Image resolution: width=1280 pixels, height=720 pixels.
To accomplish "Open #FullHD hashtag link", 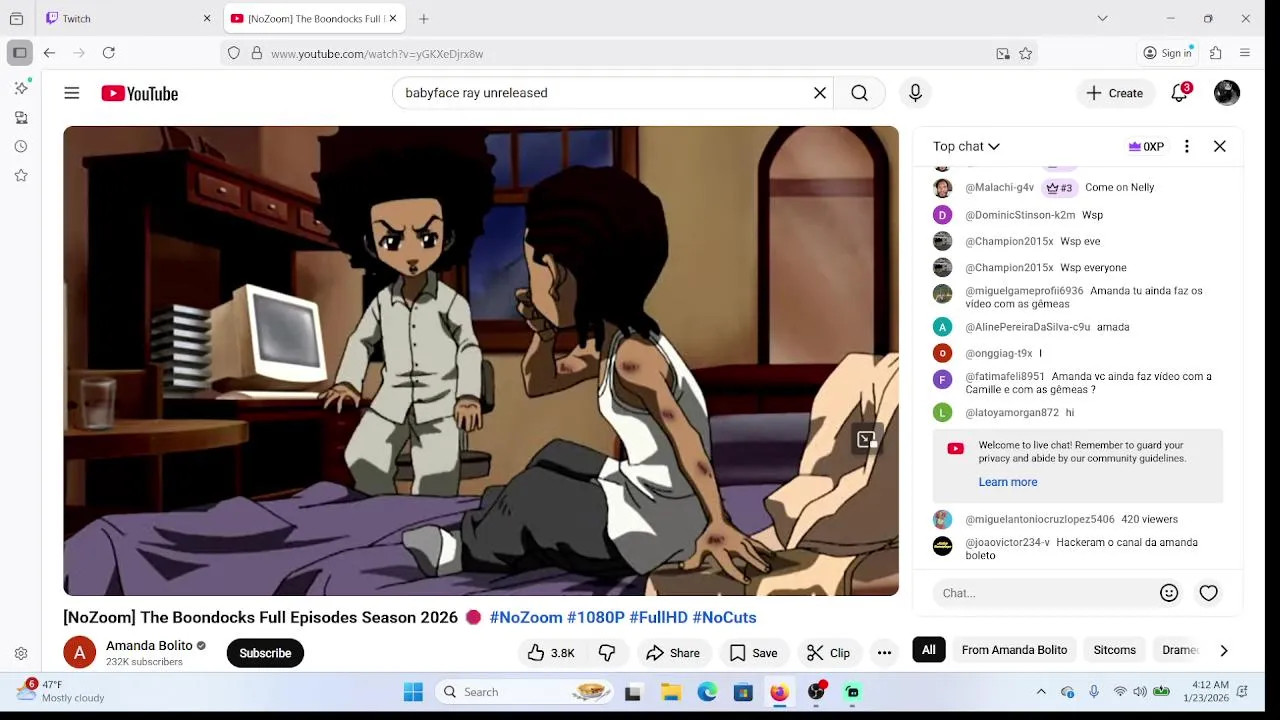I will 658,618.
